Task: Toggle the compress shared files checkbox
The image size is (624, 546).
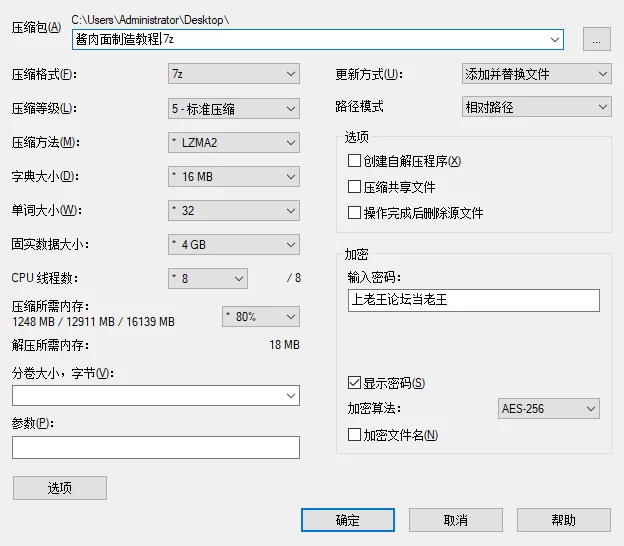Action: [x=354, y=187]
